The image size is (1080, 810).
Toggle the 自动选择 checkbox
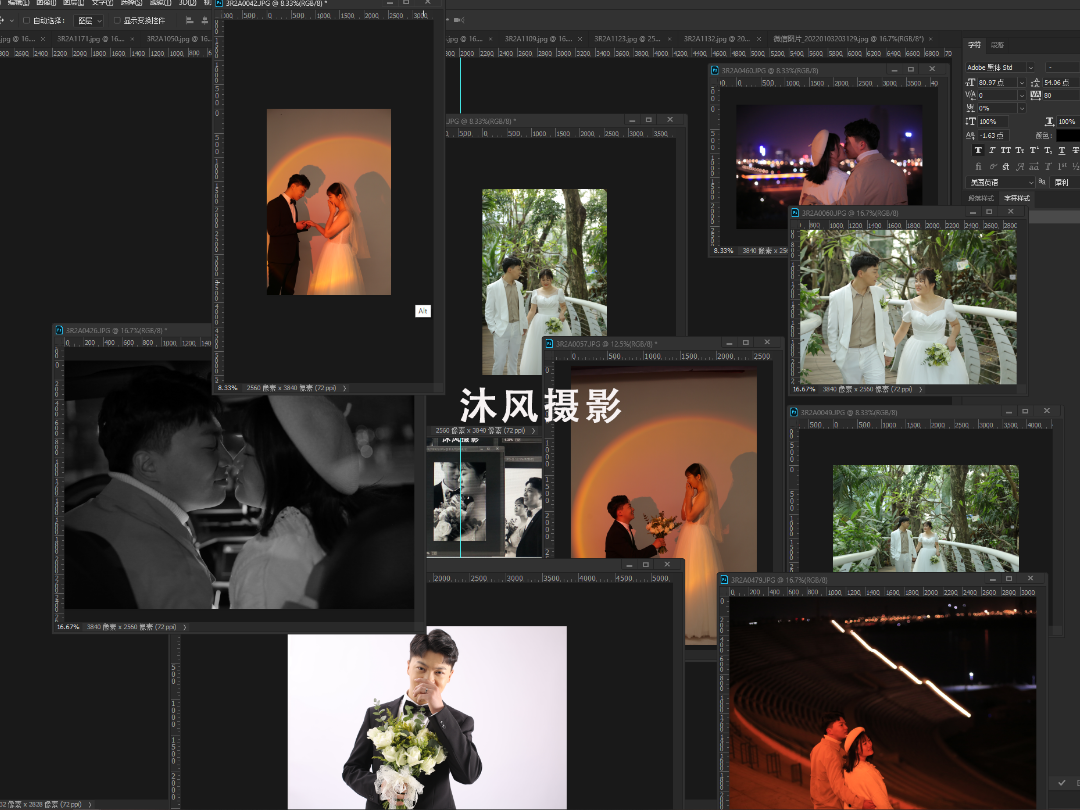tap(26, 21)
